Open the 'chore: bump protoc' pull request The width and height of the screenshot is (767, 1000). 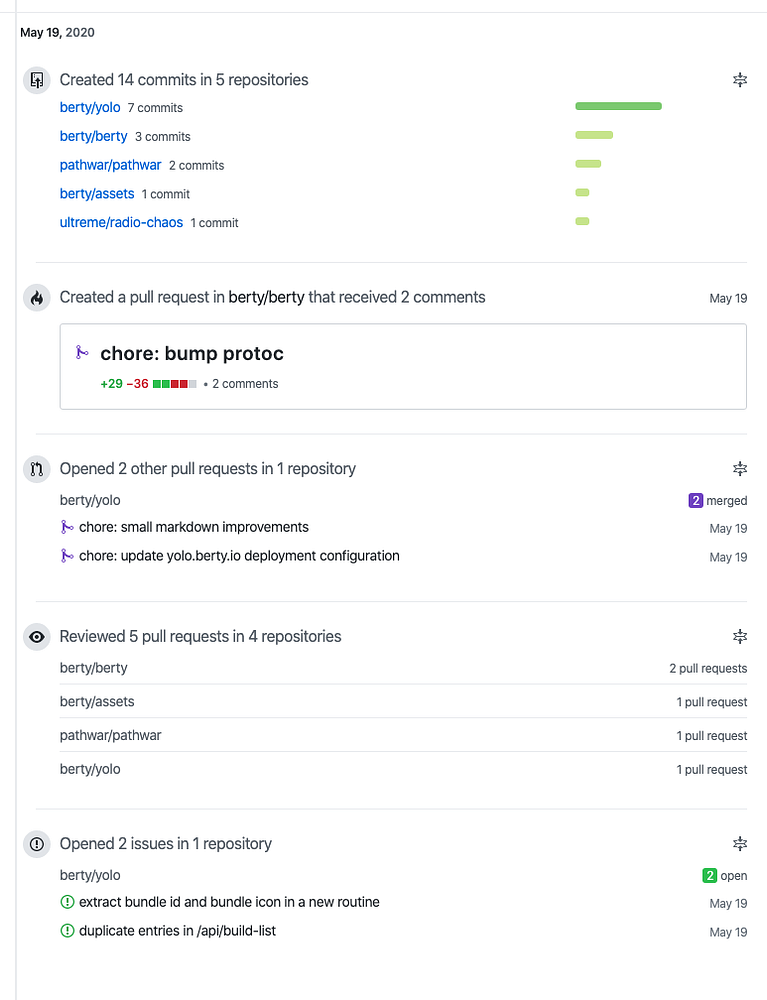[192, 353]
